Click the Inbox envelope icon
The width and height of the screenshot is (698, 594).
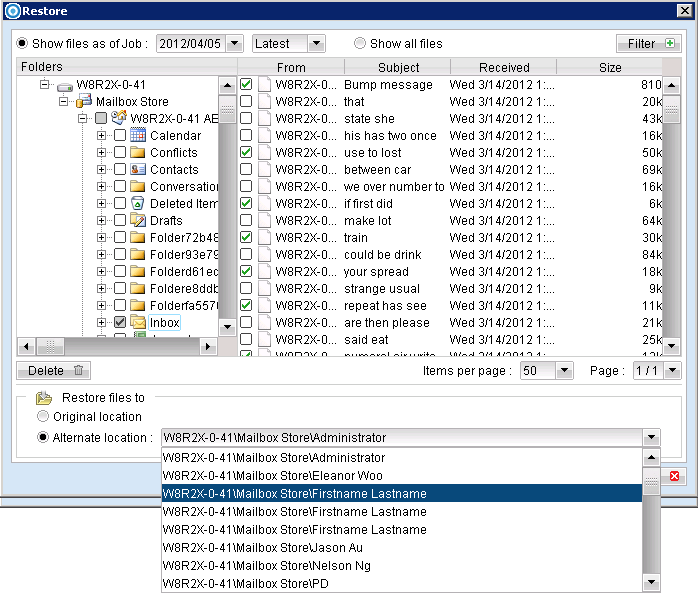click(x=138, y=323)
